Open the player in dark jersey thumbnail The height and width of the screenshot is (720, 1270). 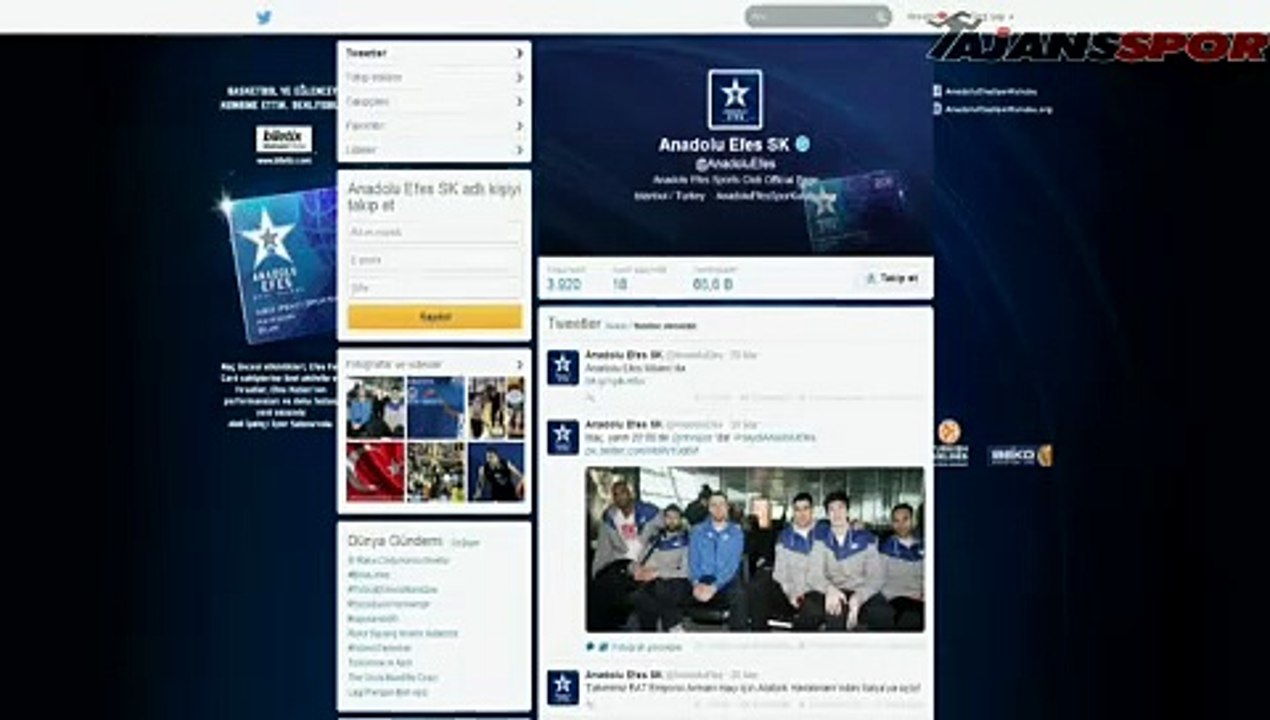[x=496, y=472]
